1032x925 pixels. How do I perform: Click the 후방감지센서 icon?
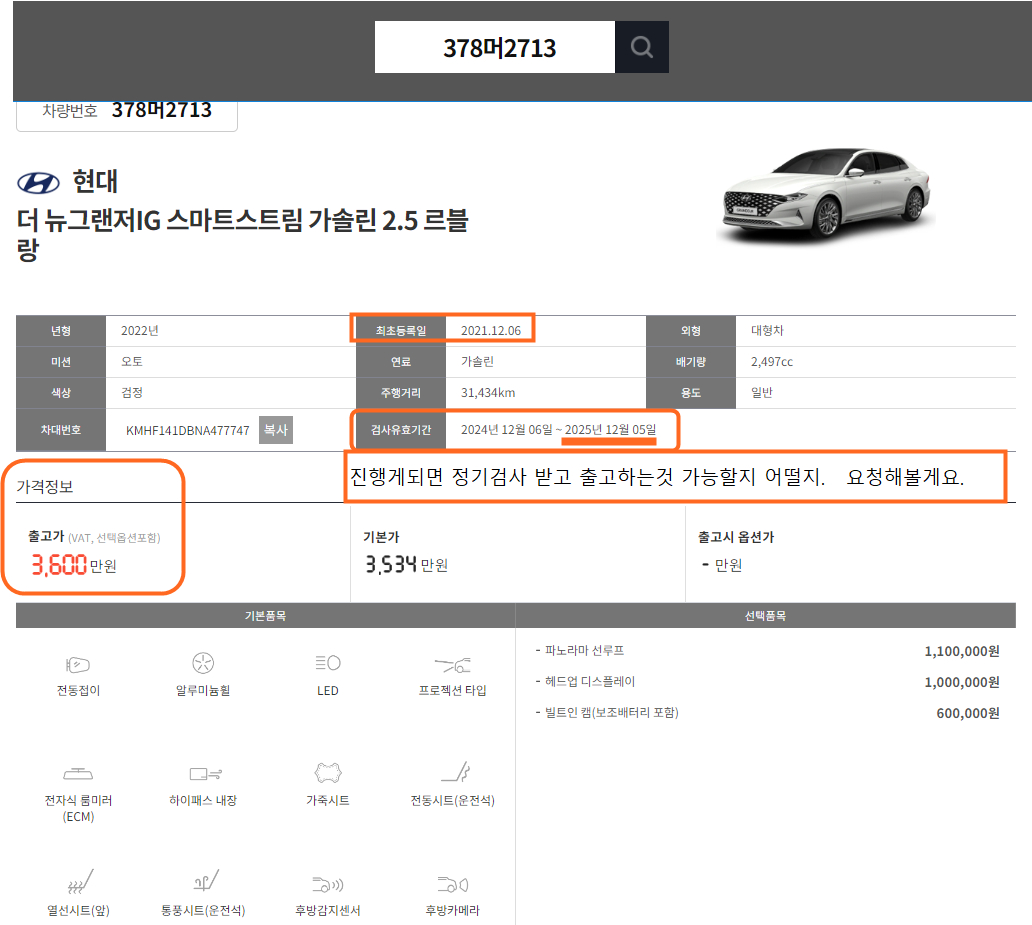[x=327, y=884]
